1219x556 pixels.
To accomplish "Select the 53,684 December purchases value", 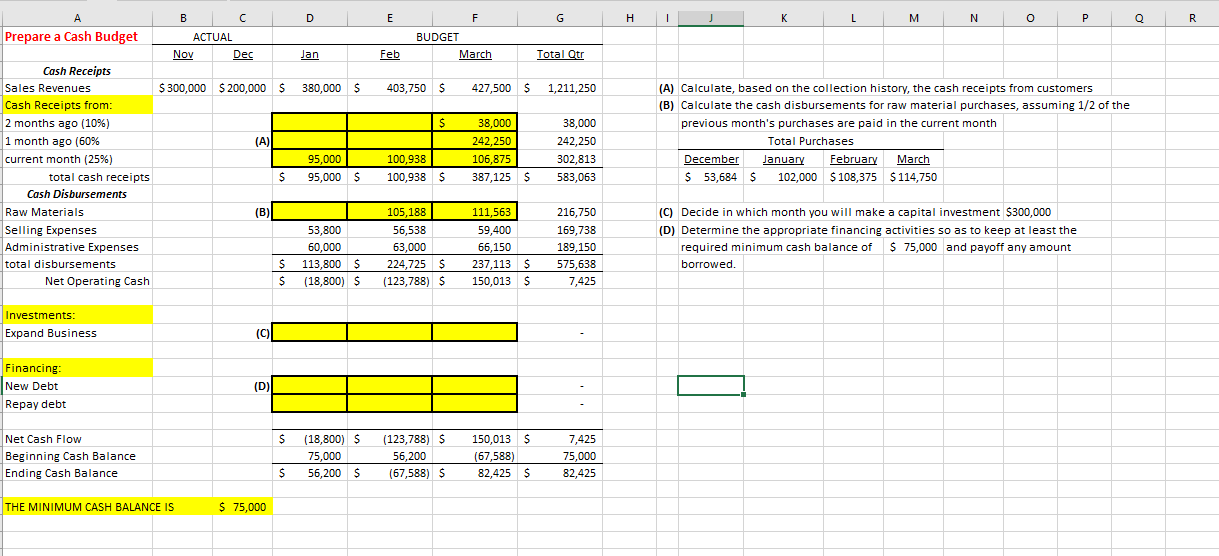I will pyautogui.click(x=711, y=177).
